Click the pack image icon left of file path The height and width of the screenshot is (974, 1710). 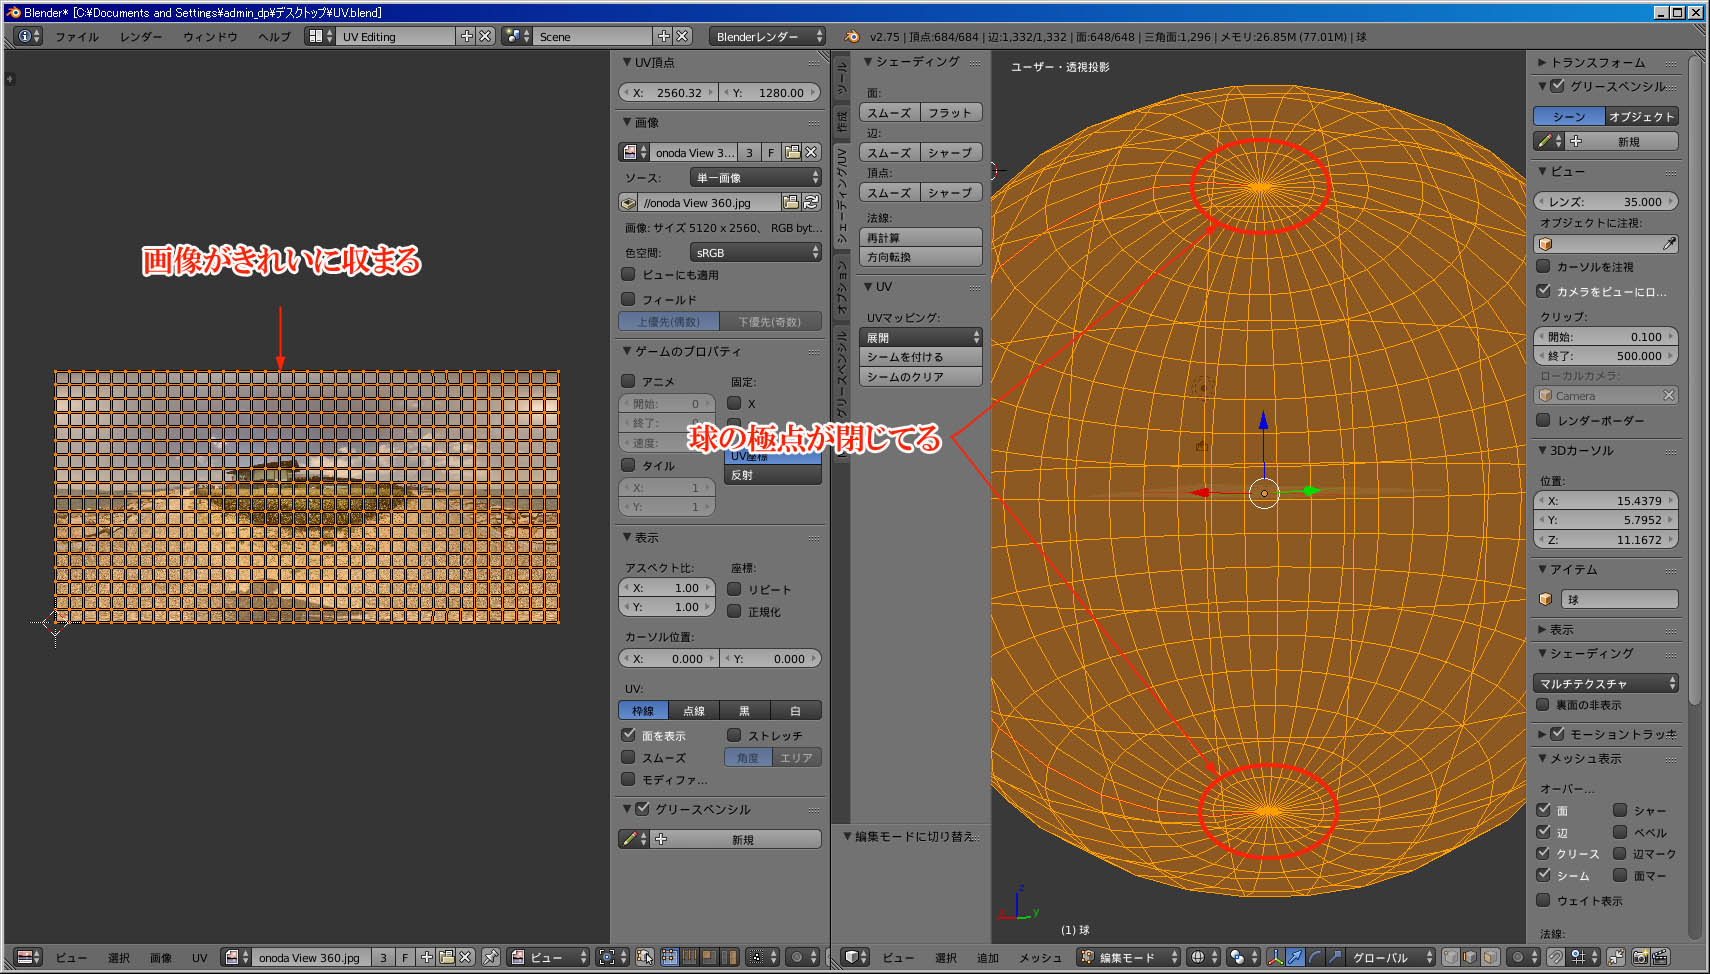point(628,202)
